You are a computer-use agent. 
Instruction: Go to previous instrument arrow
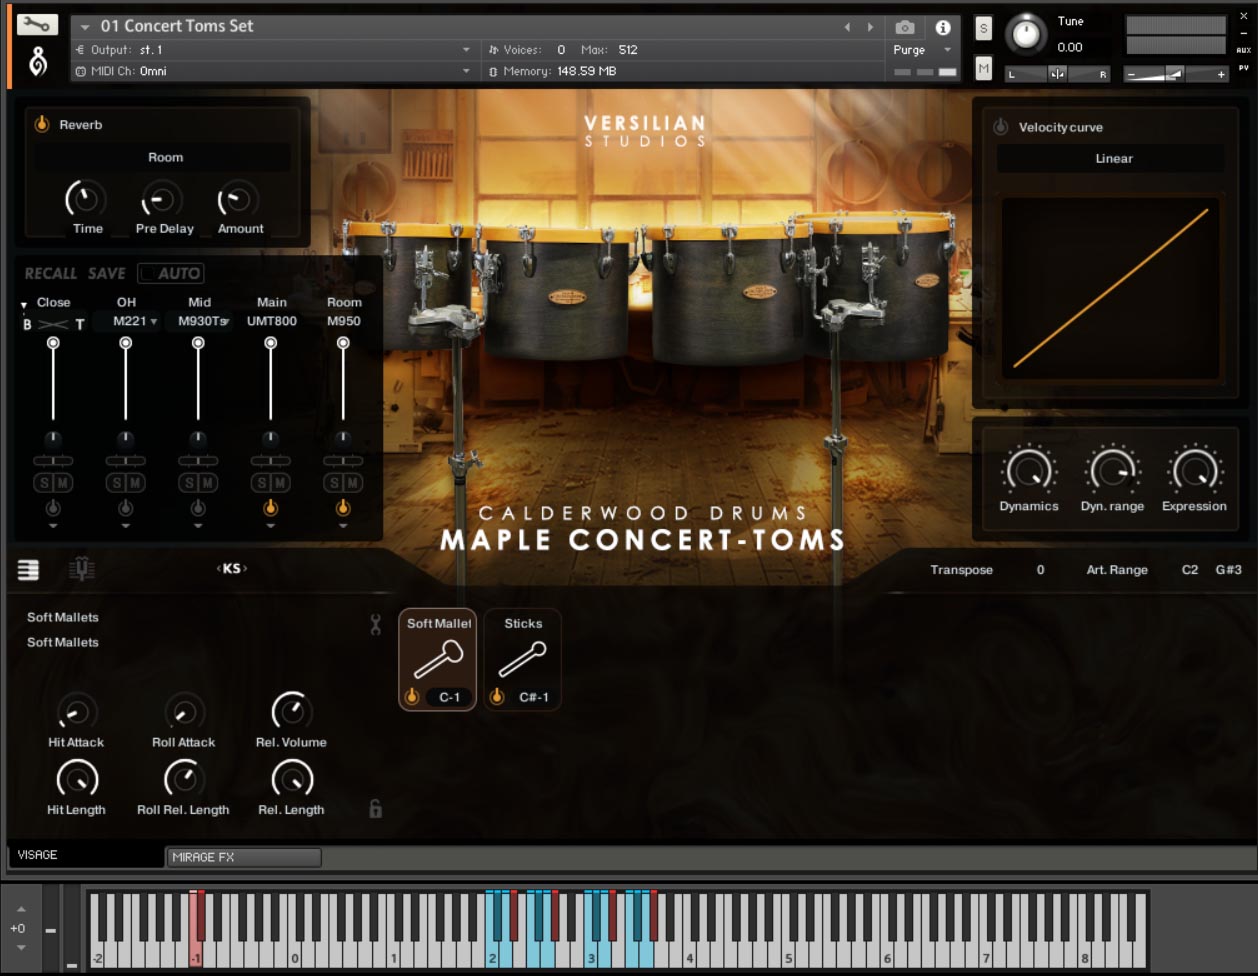[848, 27]
